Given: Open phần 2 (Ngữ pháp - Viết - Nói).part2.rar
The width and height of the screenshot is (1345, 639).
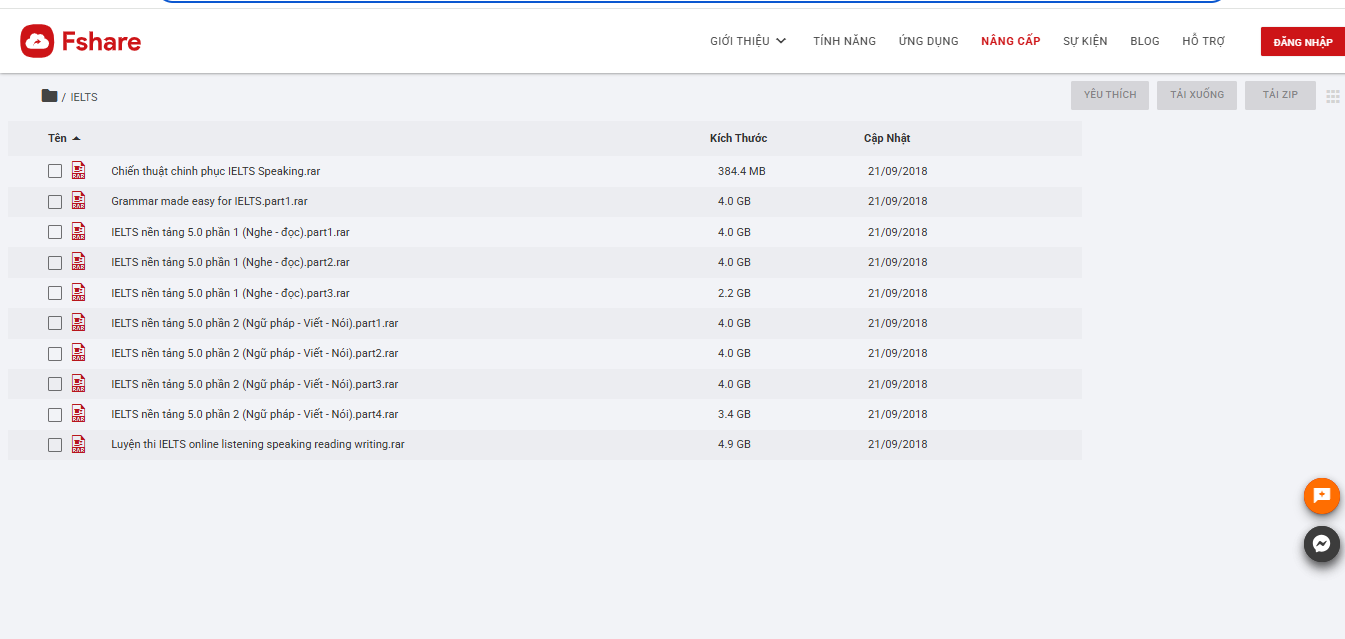Looking at the screenshot, I should pyautogui.click(x=255, y=353).
